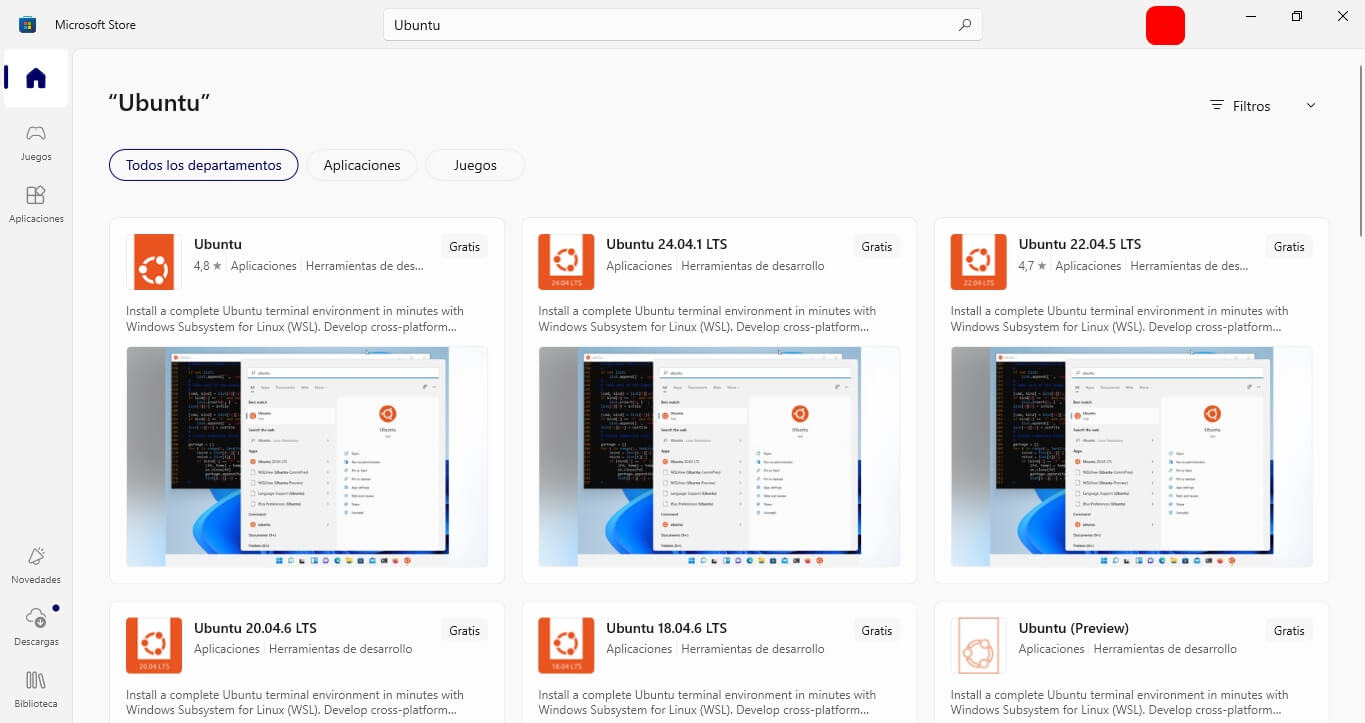Click the Filtros lines icon
1365x723 pixels.
click(1217, 105)
